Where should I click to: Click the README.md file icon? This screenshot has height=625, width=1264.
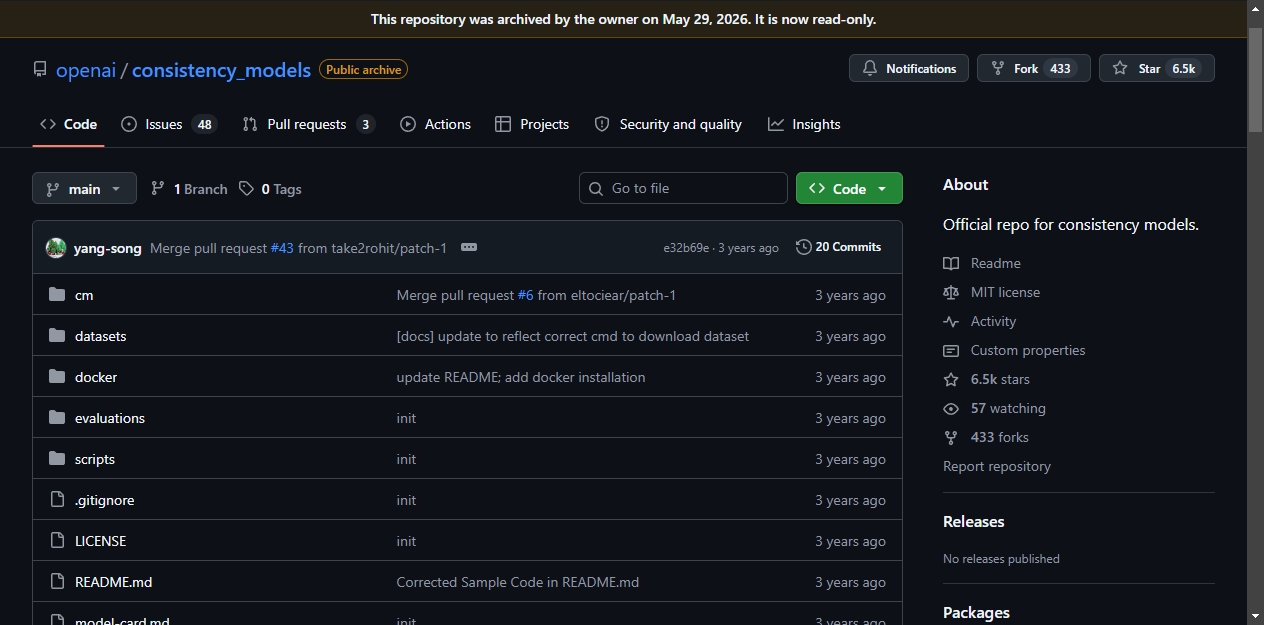pyautogui.click(x=57, y=582)
